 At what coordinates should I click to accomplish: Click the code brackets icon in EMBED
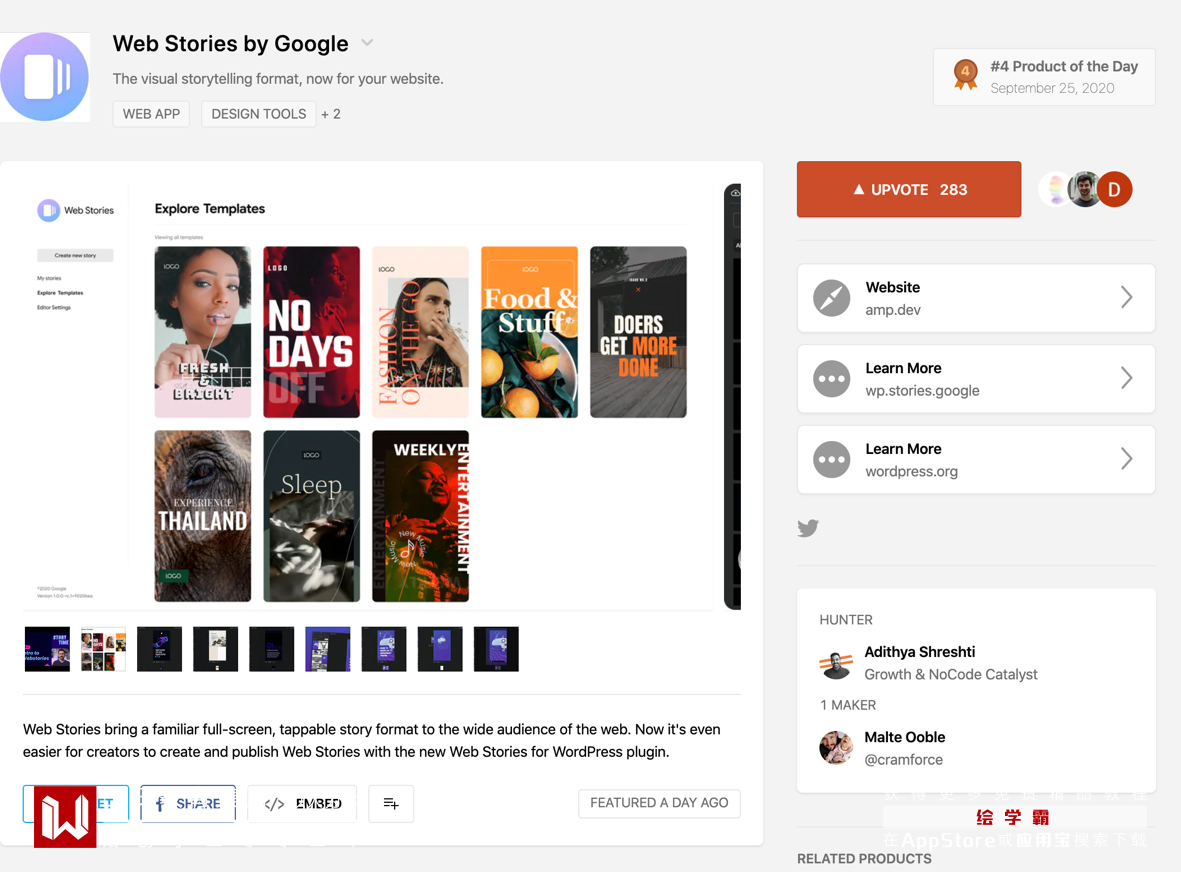coord(274,804)
